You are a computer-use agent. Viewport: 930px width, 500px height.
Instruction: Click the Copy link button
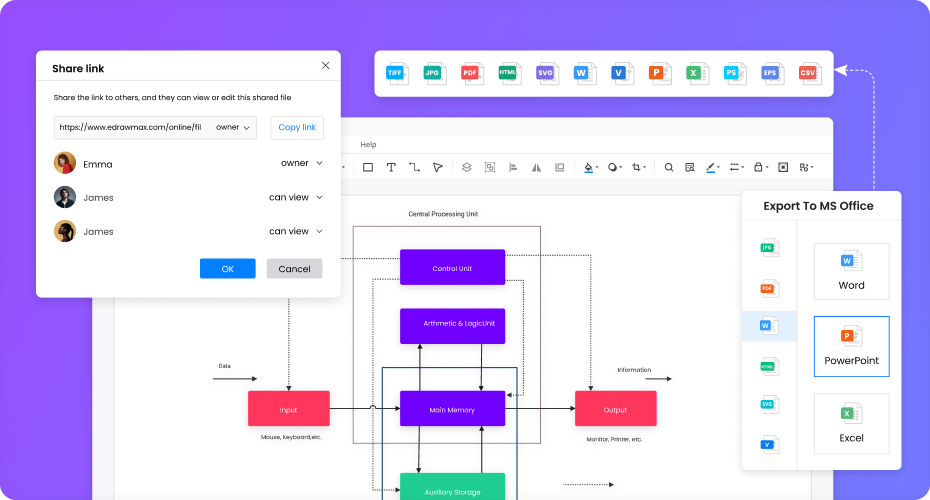tap(296, 128)
